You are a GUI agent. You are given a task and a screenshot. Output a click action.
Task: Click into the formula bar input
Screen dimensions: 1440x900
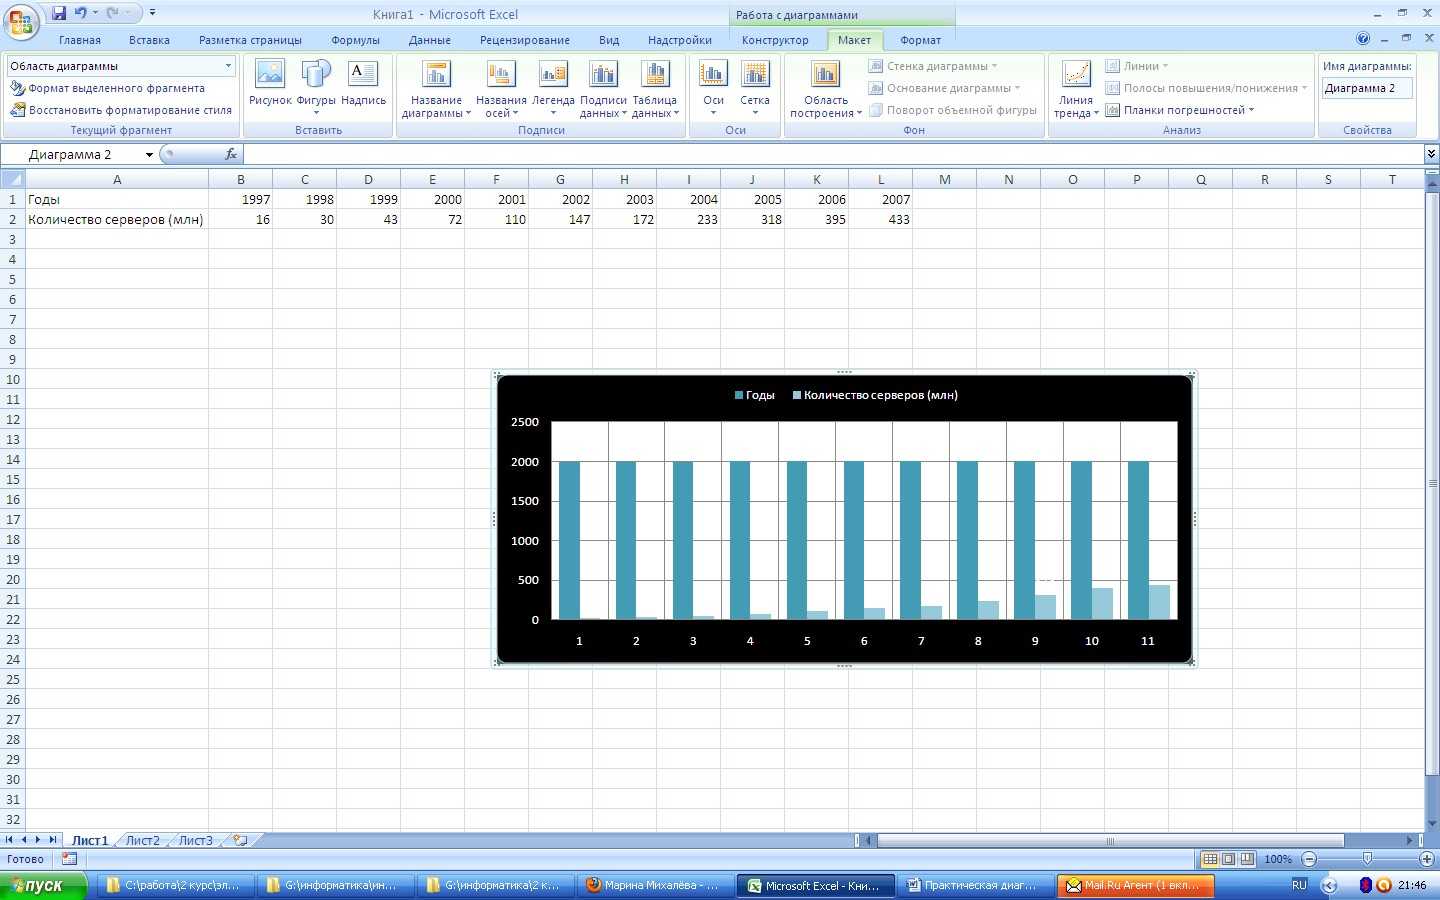pyautogui.click(x=834, y=154)
